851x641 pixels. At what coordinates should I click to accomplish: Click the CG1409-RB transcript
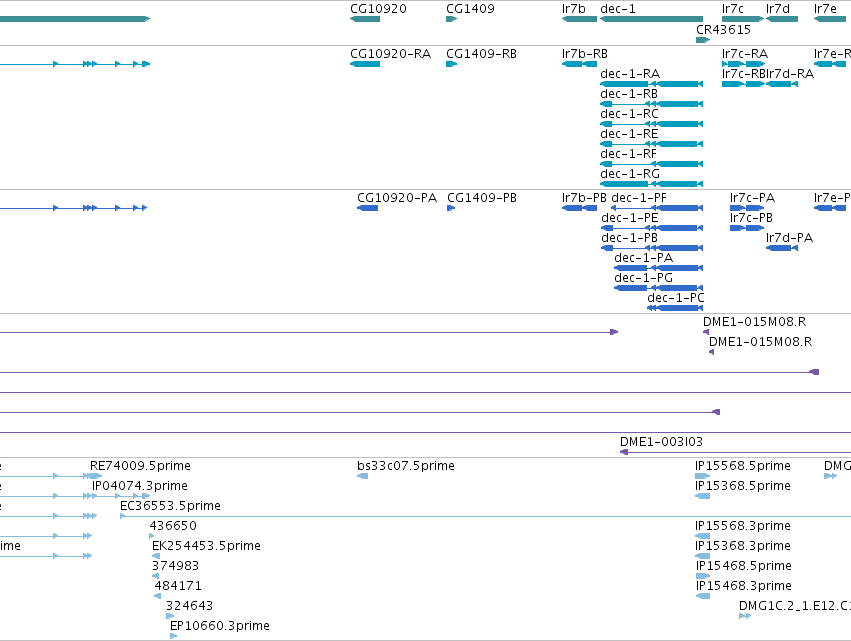[452, 64]
